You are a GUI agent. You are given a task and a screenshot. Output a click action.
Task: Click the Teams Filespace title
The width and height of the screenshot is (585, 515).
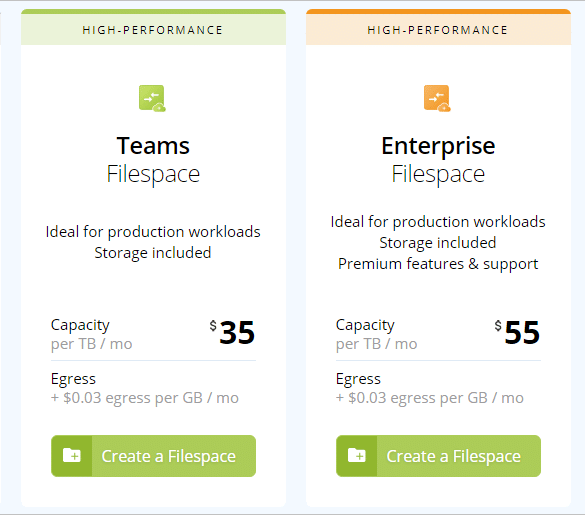[x=153, y=160]
